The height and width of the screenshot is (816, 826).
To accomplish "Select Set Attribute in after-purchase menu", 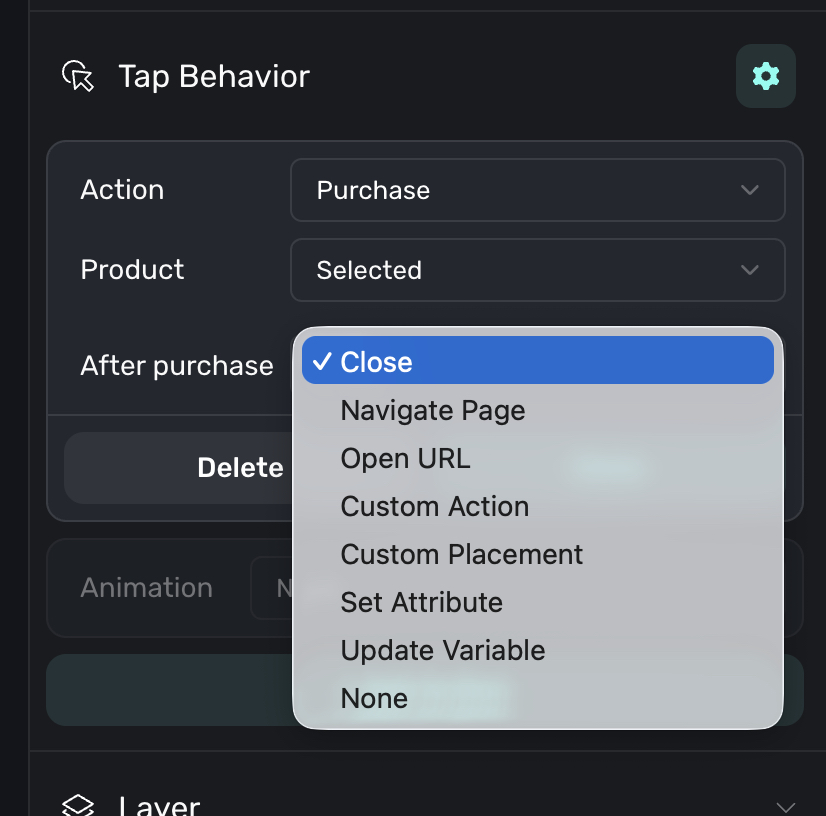I will (x=421, y=602).
